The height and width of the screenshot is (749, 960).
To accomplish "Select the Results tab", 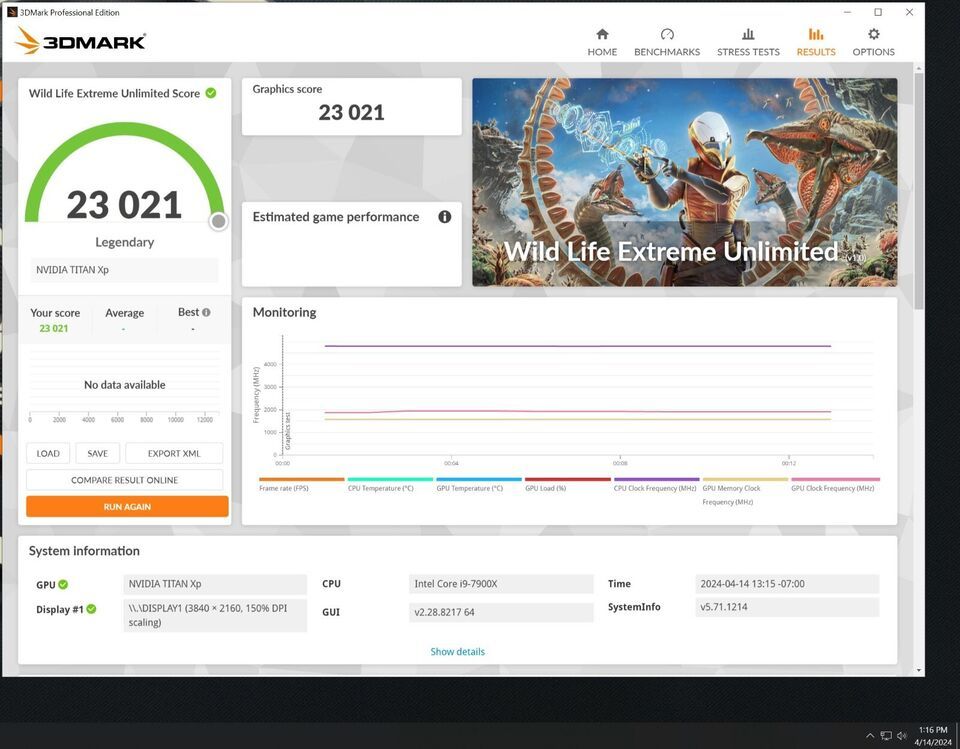I will tap(816, 42).
